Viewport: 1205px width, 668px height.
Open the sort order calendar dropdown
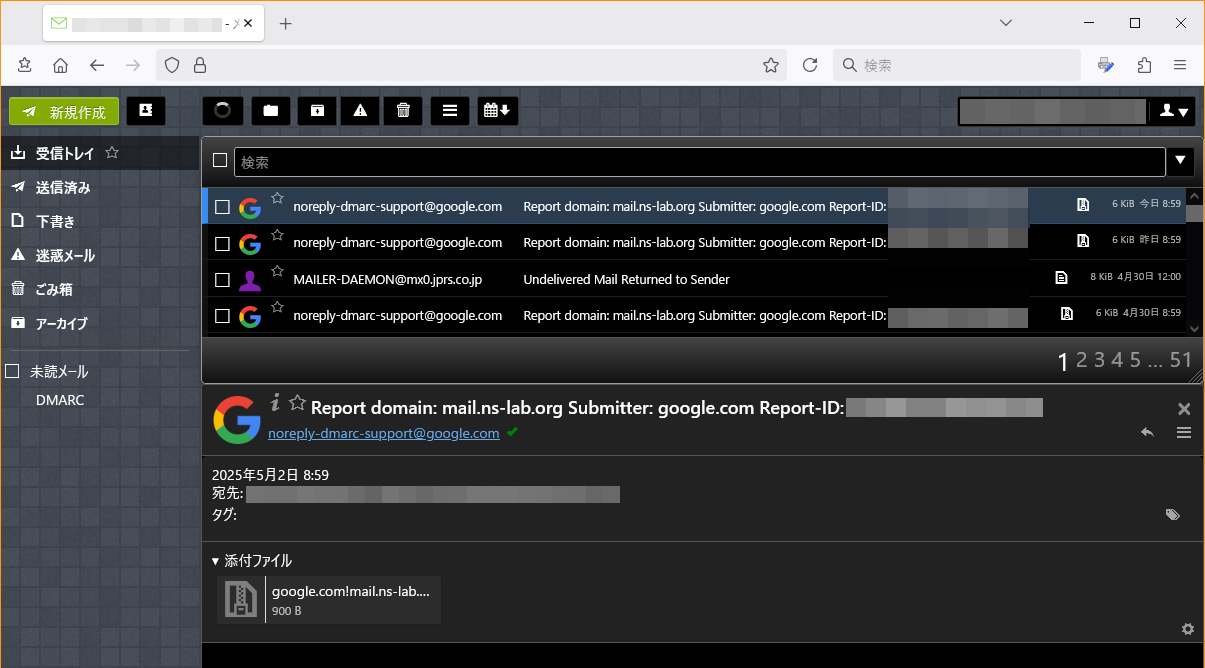click(497, 111)
